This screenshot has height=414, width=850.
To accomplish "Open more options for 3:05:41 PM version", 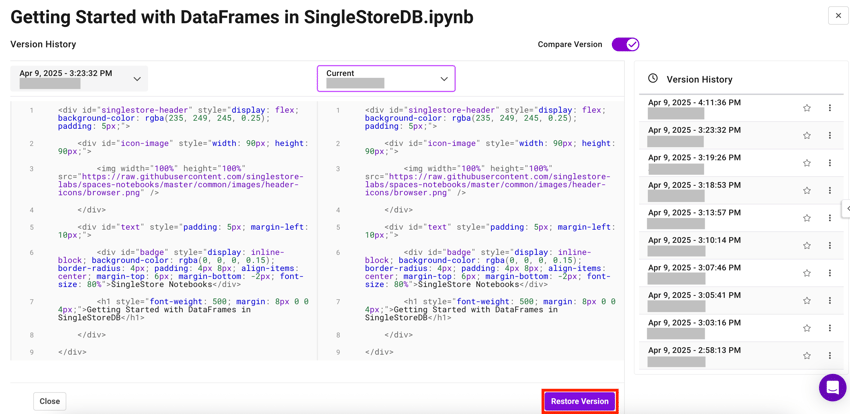I will point(829,300).
